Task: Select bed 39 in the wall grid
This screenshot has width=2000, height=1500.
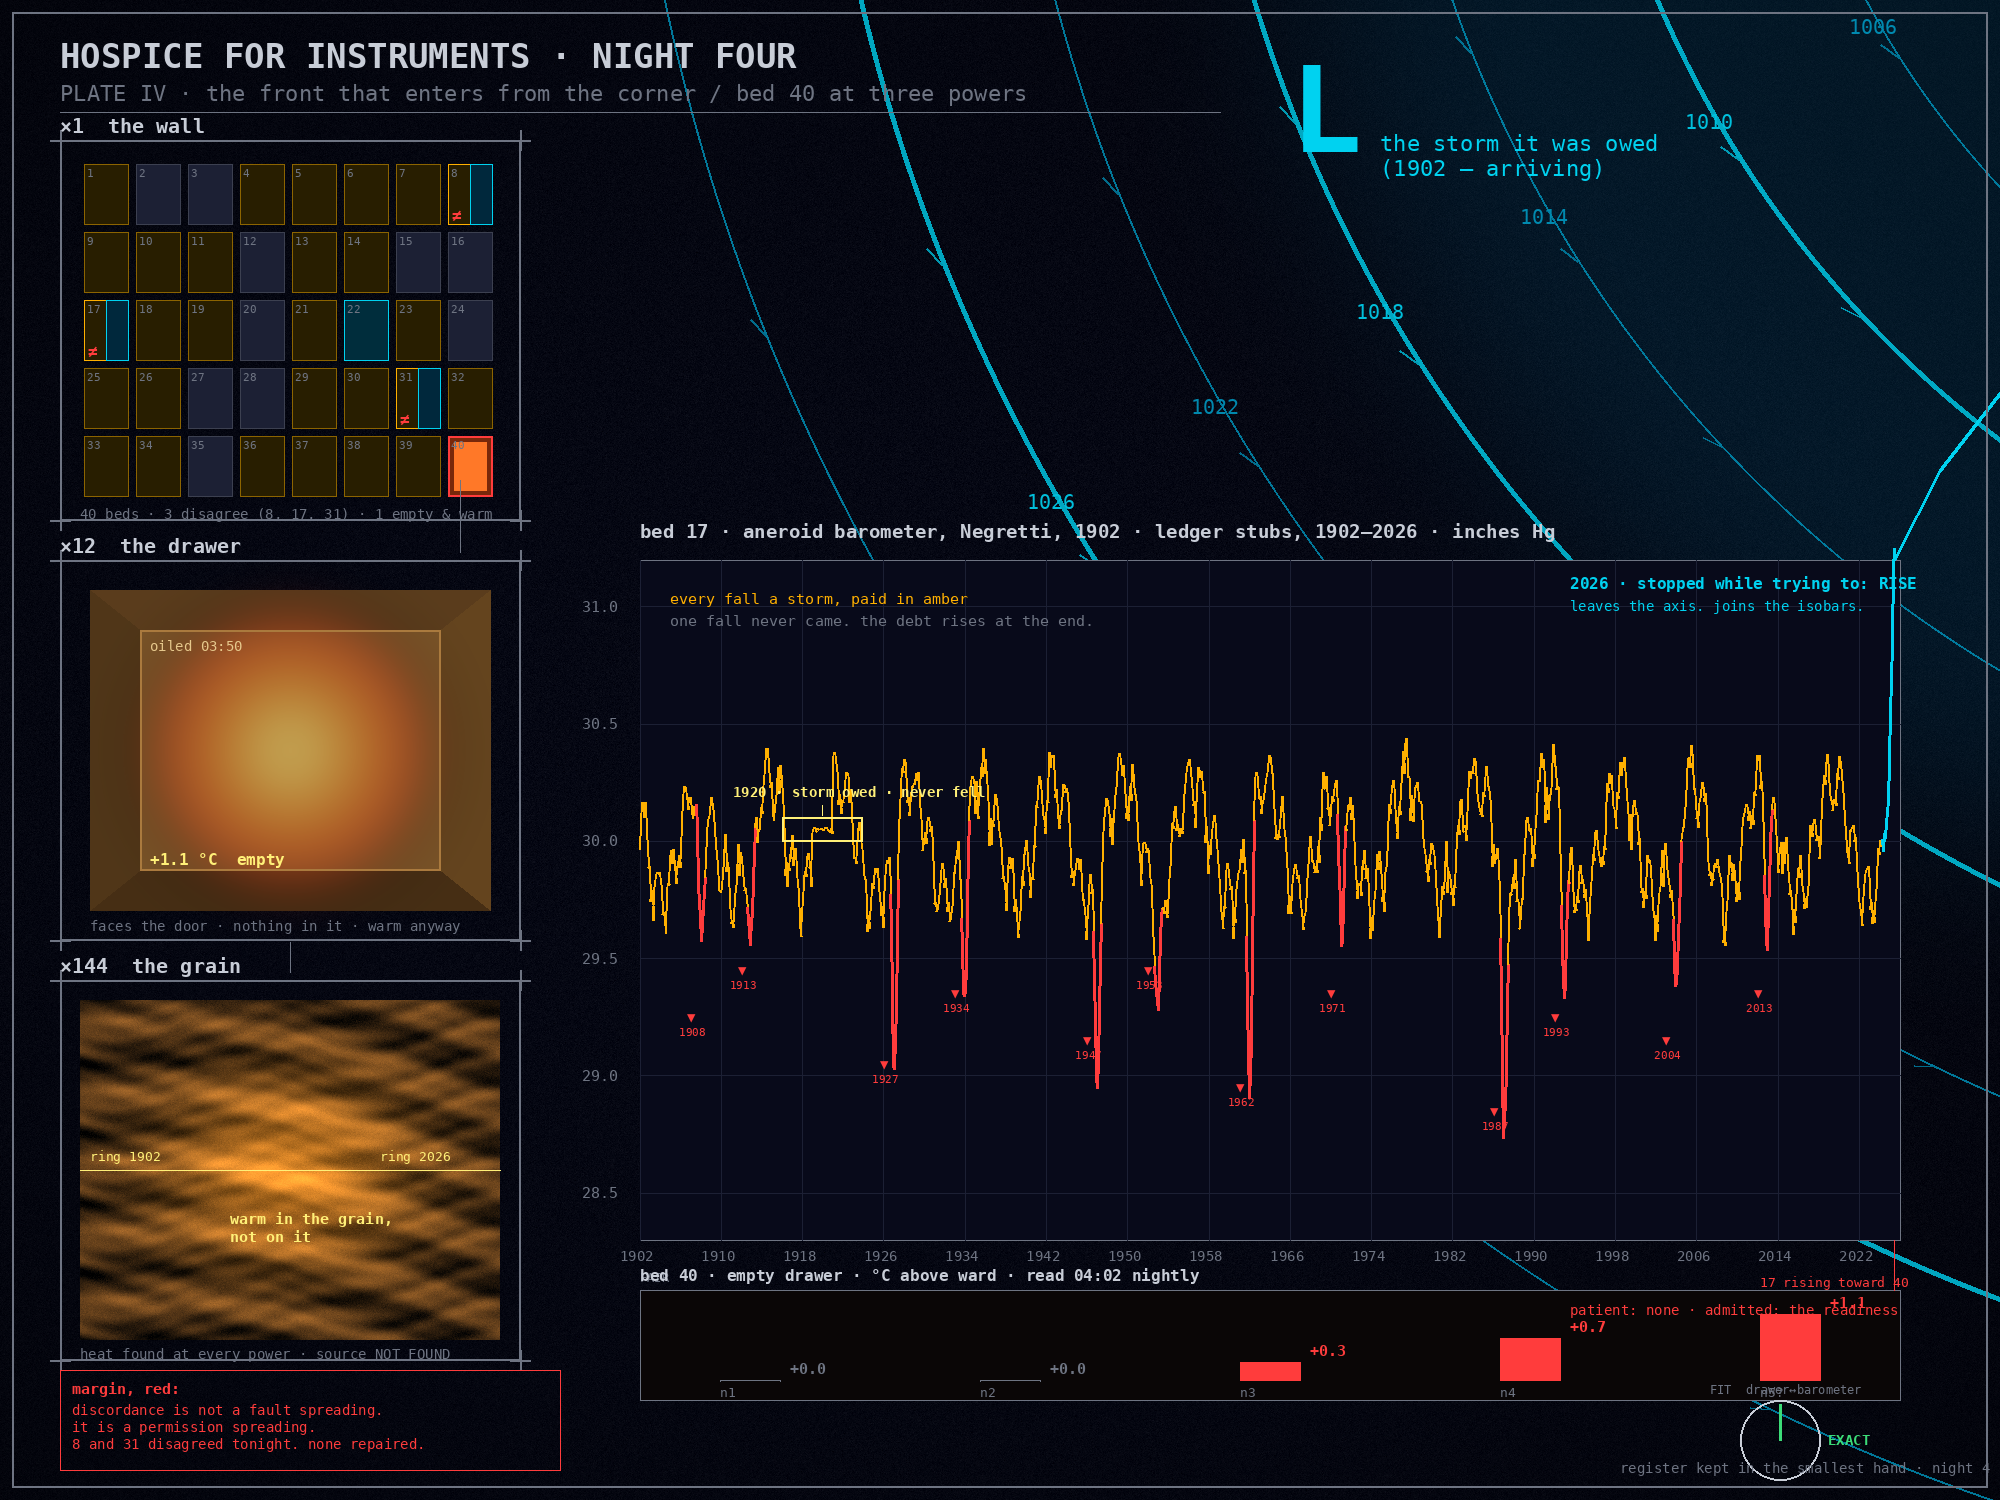Action: [x=418, y=466]
